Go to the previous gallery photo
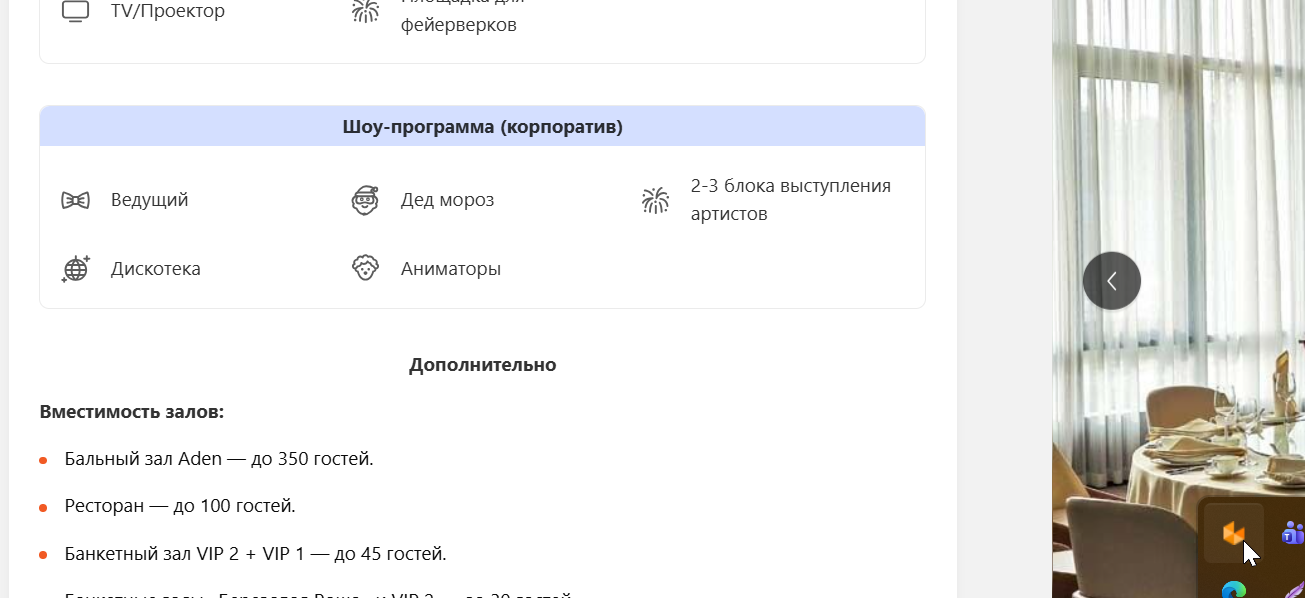This screenshot has height=598, width=1305. tap(1111, 281)
